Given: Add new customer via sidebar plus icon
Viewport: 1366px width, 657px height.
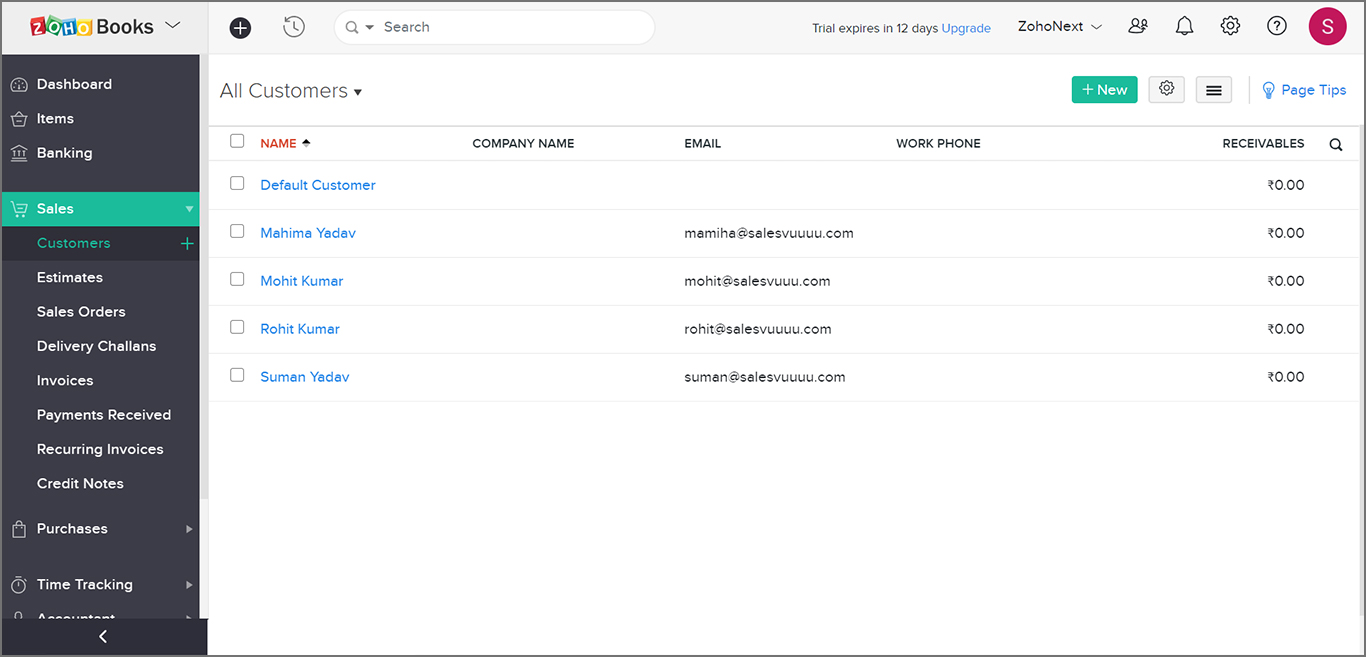Looking at the screenshot, I should [x=187, y=243].
